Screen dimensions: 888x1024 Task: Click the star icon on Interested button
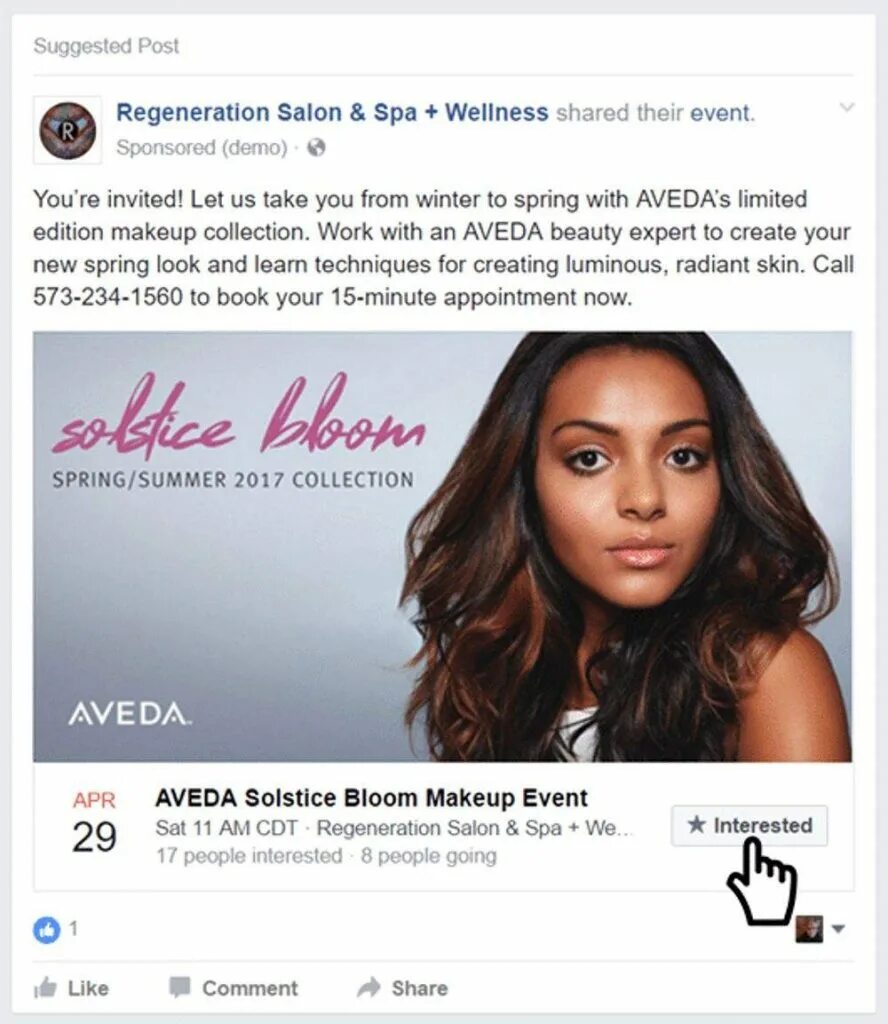point(697,825)
